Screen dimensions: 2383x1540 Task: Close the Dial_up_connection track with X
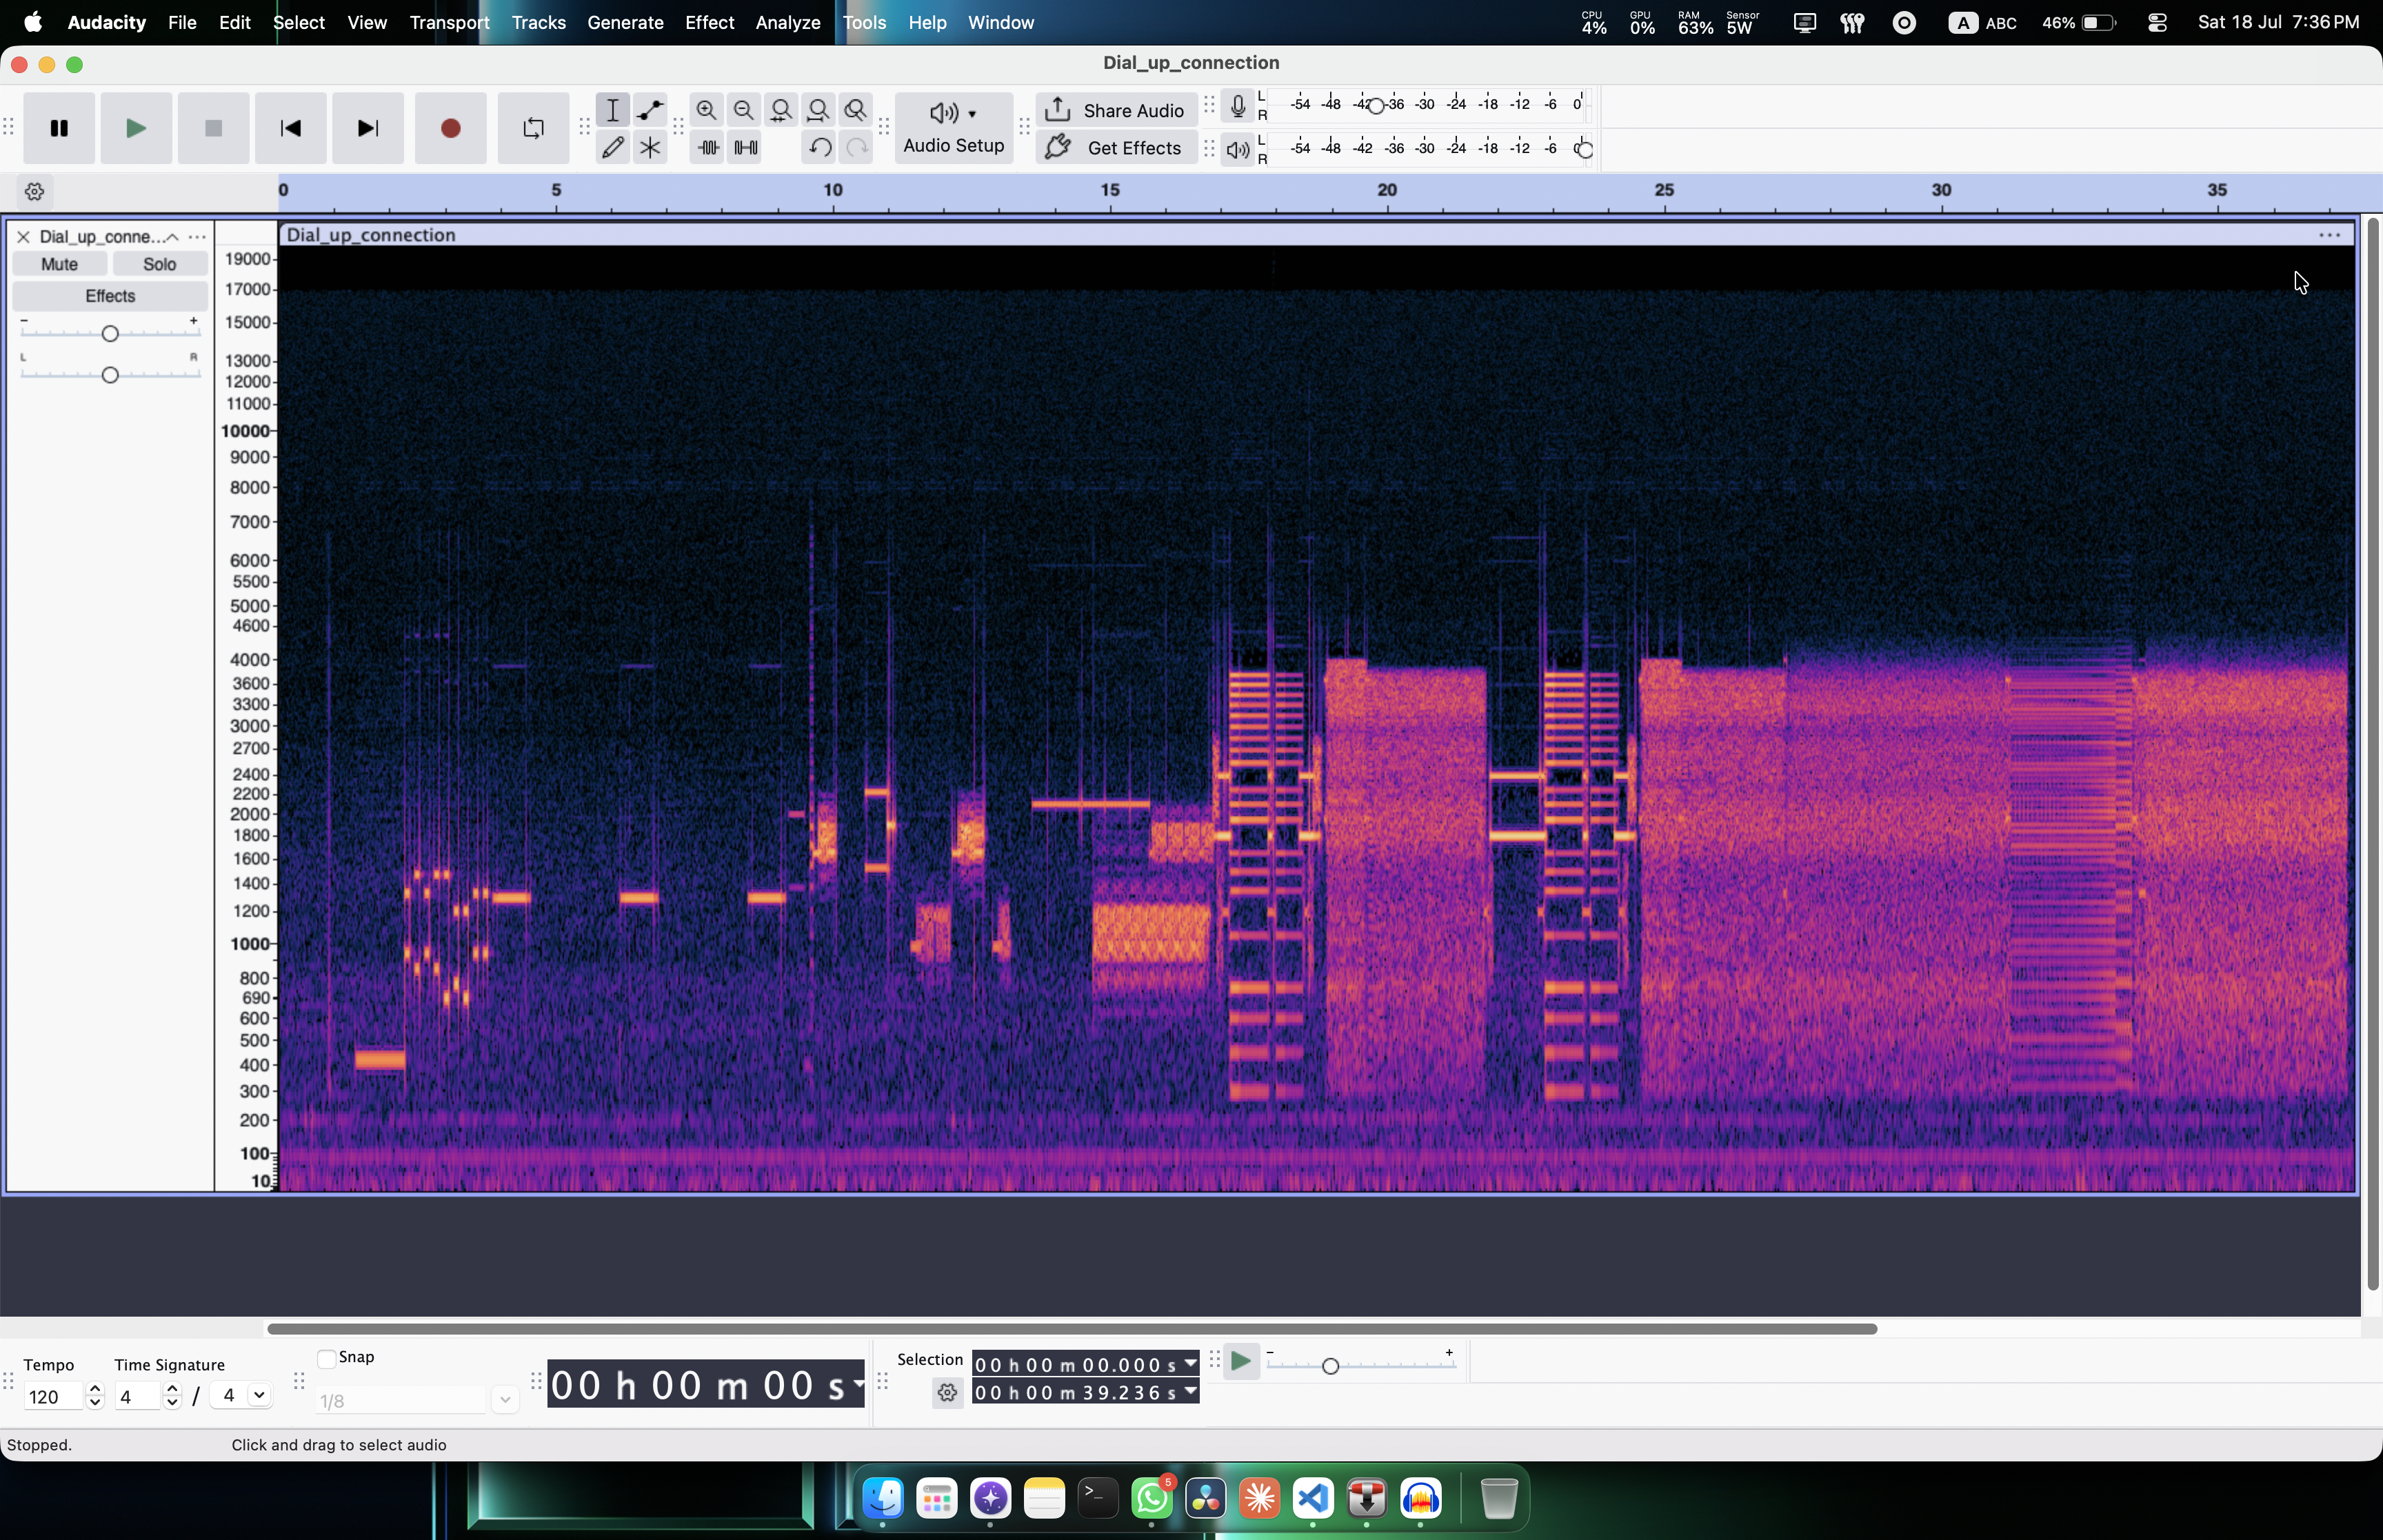pyautogui.click(x=23, y=237)
